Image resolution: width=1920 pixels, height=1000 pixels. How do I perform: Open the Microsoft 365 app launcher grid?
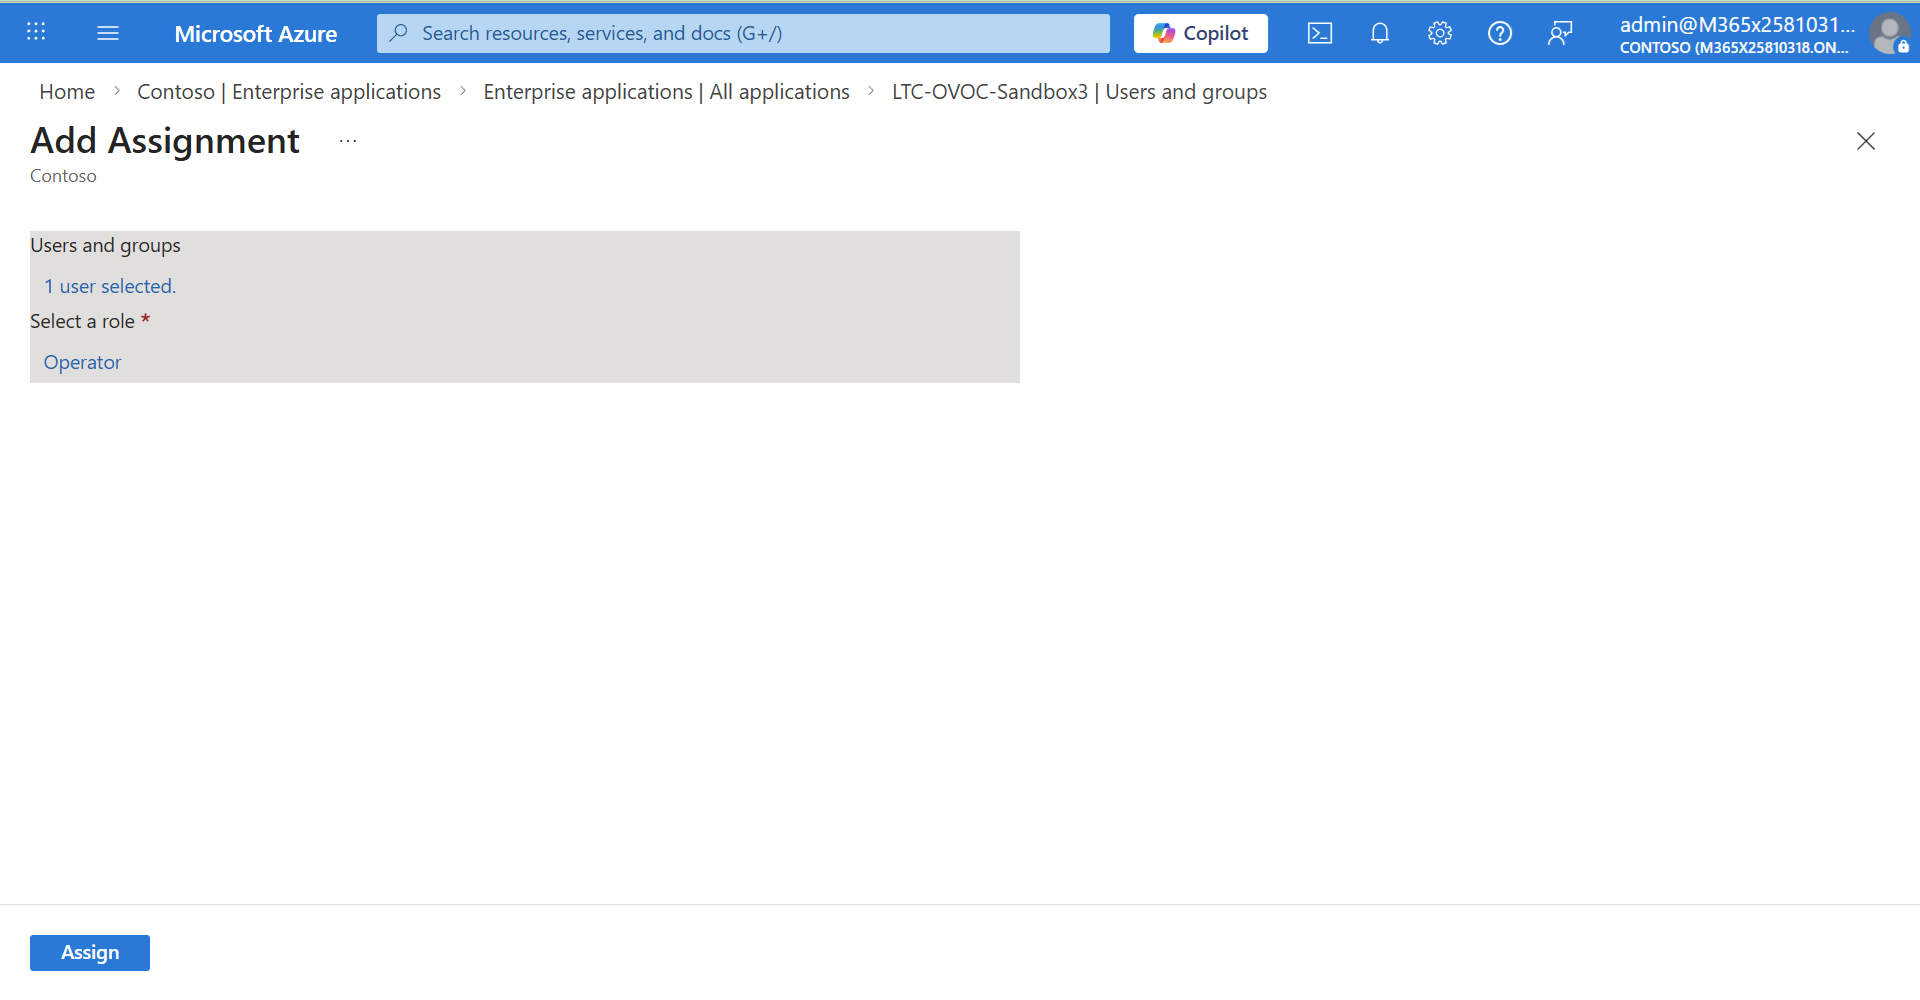tap(36, 32)
